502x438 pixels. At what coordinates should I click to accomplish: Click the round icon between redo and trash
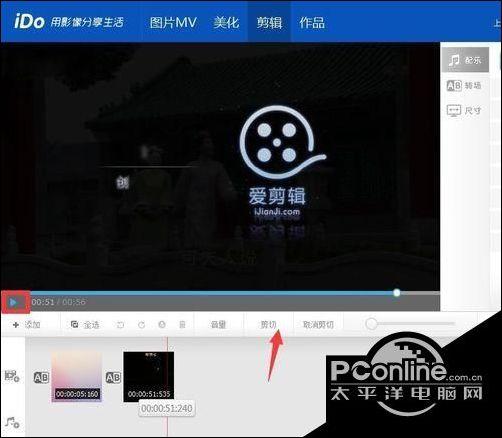pyautogui.click(x=162, y=324)
